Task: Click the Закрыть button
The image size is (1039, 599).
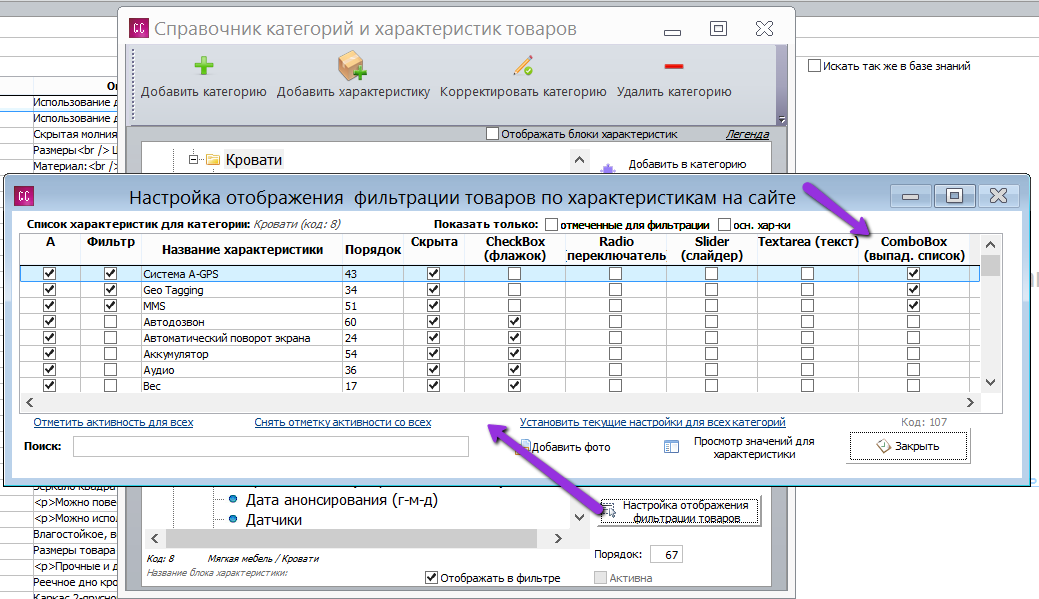Action: [x=908, y=446]
